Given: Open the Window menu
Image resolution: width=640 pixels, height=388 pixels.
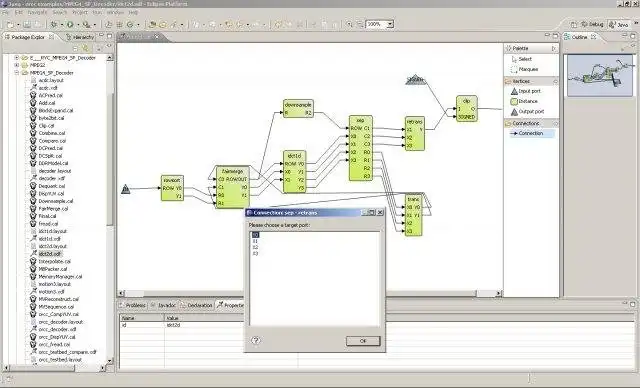Looking at the screenshot, I should coord(116,13).
